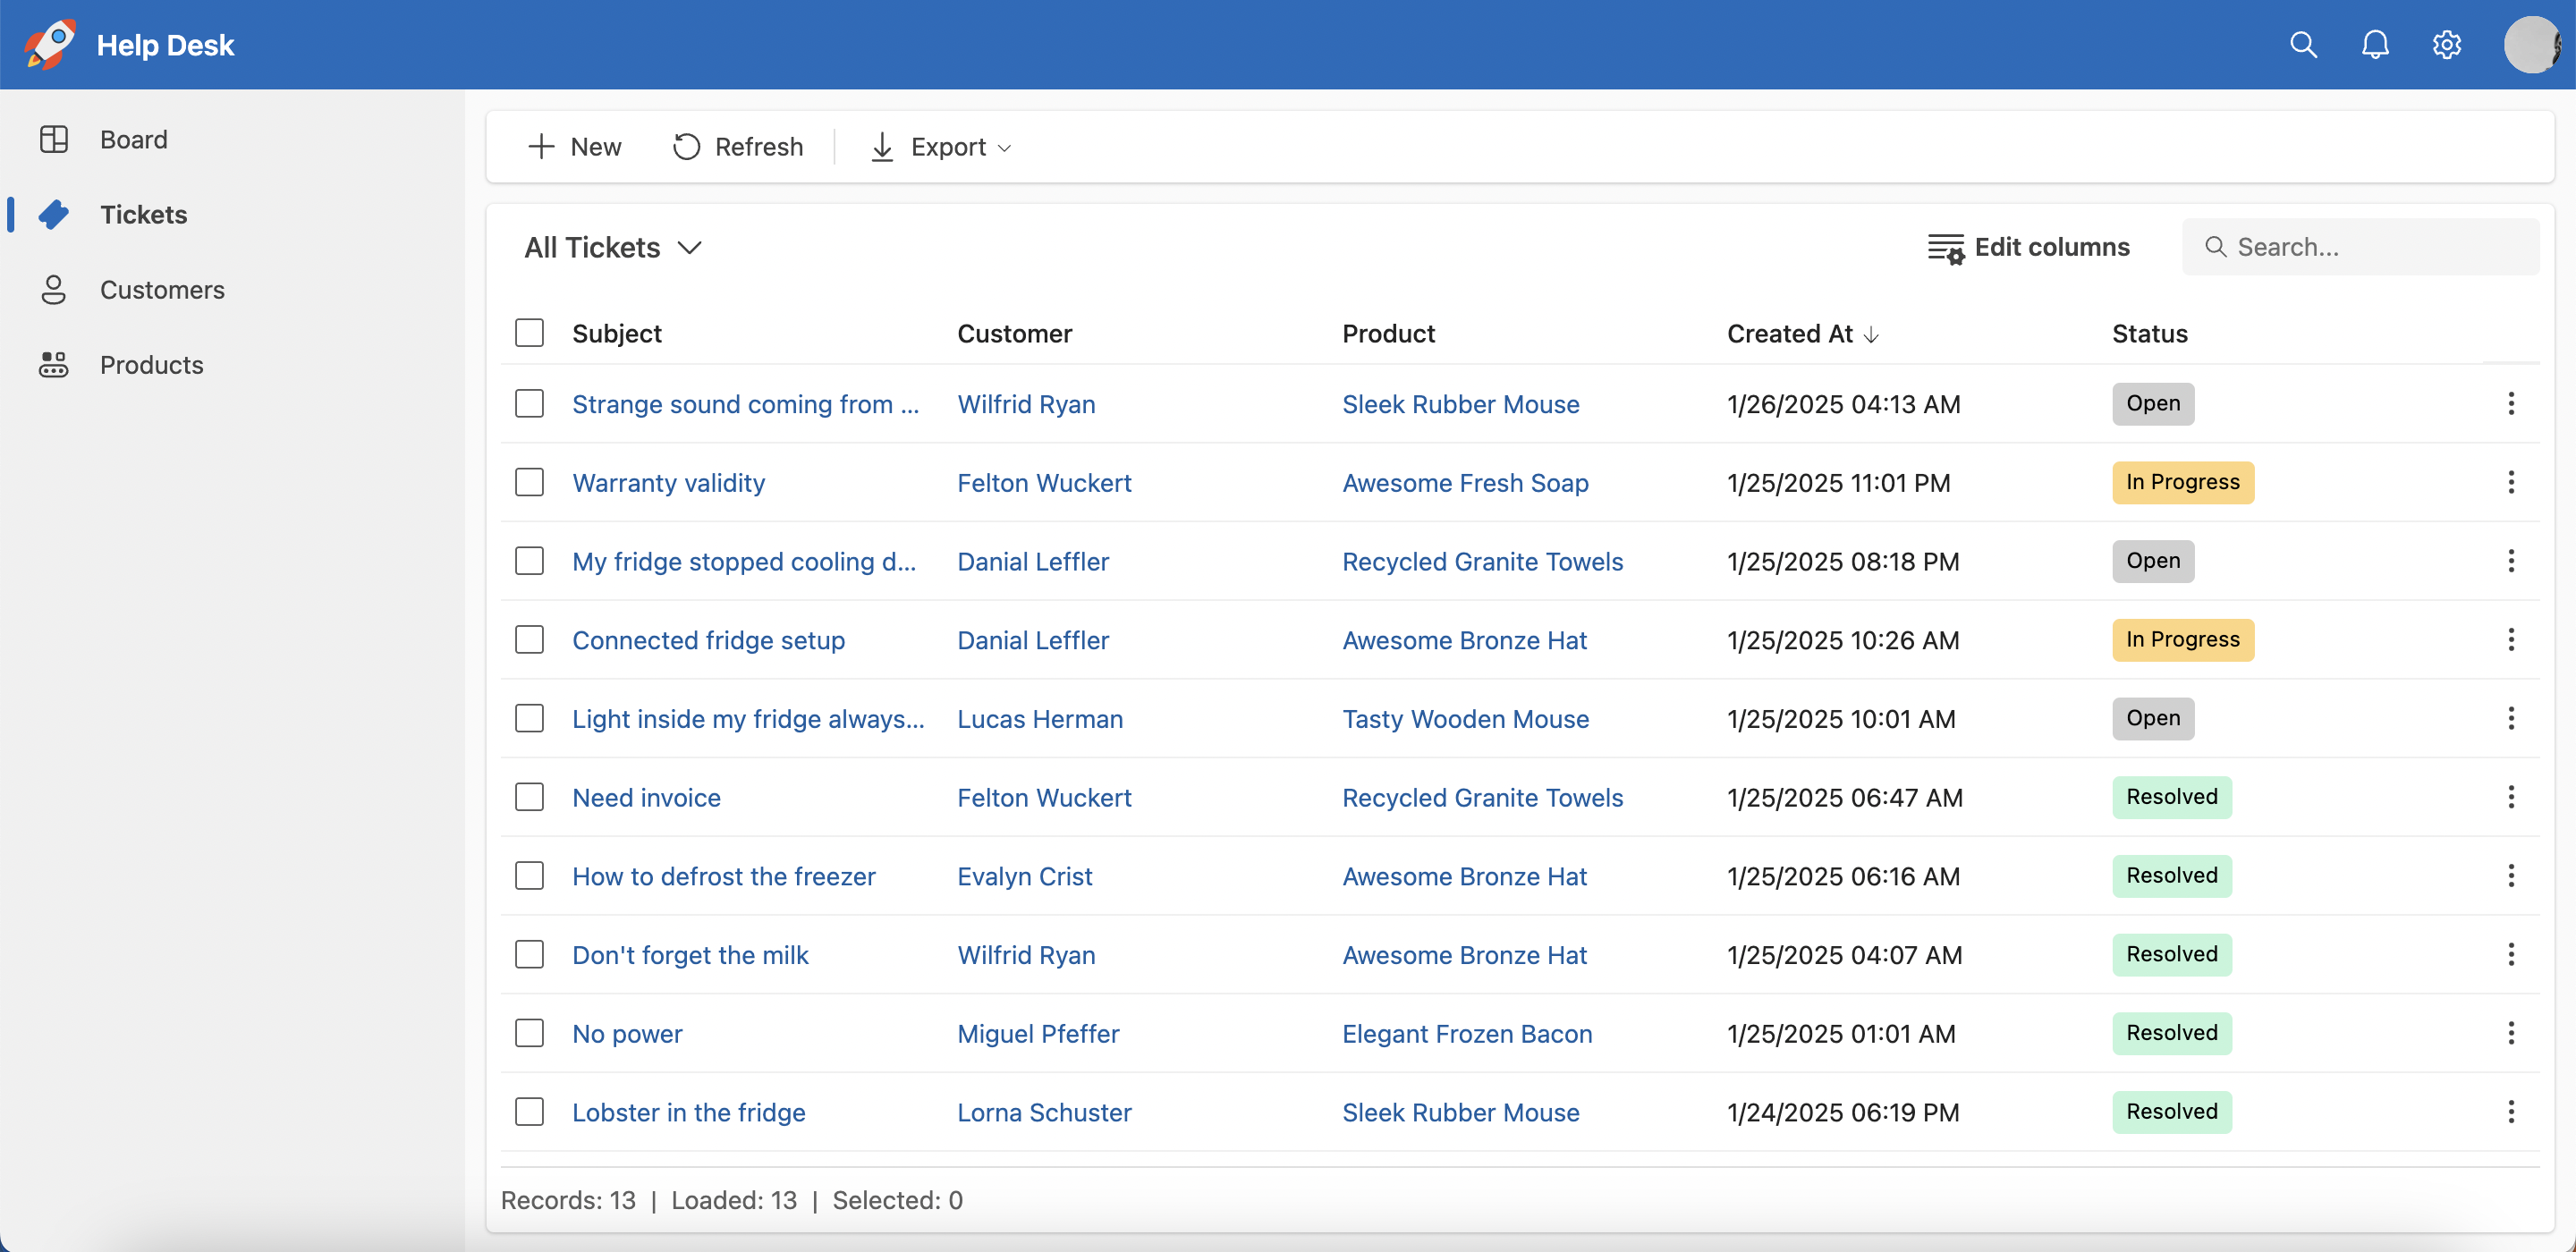Click Open status on Strange sound row
The image size is (2576, 1252).
click(x=2152, y=403)
